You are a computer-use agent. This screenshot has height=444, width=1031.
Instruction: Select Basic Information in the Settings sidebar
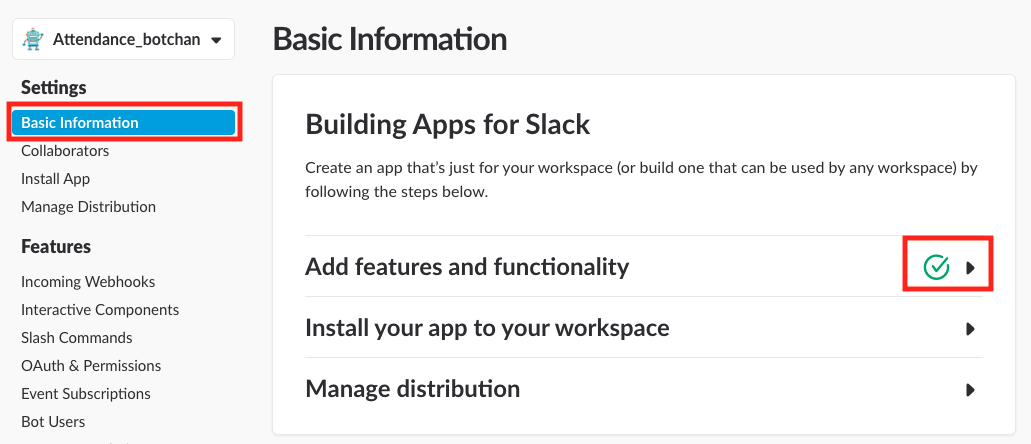tap(80, 123)
